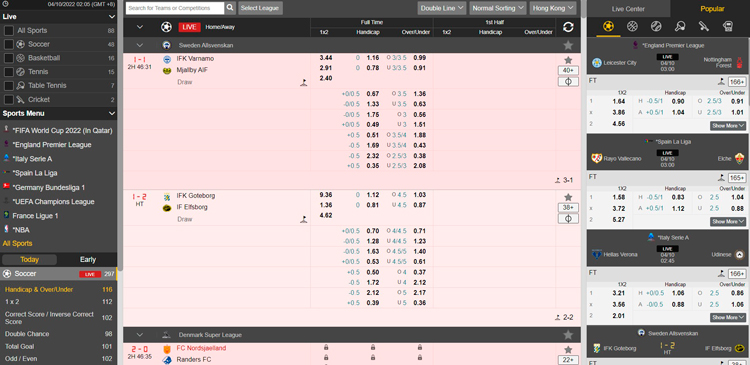The width and height of the screenshot is (750, 365).
Task: Click corner flag icon in Goteborg Draw row
Action: tap(303, 220)
